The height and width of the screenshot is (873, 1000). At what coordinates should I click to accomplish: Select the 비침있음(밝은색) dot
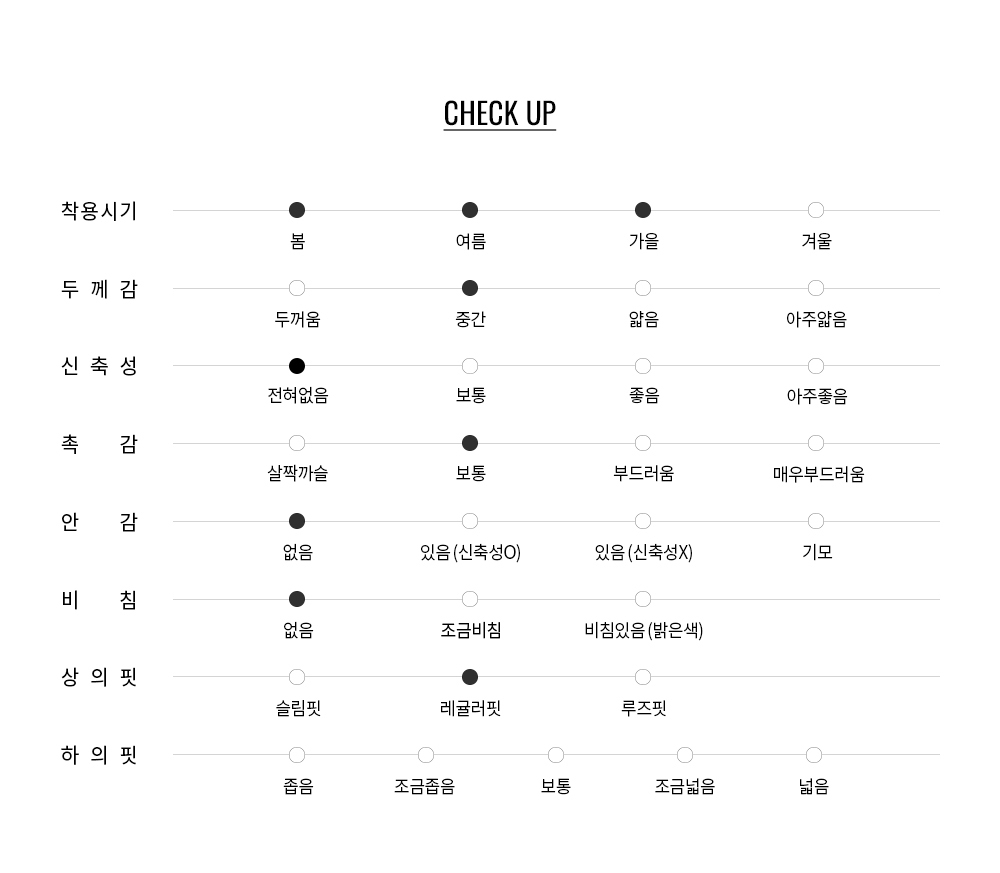tap(643, 599)
